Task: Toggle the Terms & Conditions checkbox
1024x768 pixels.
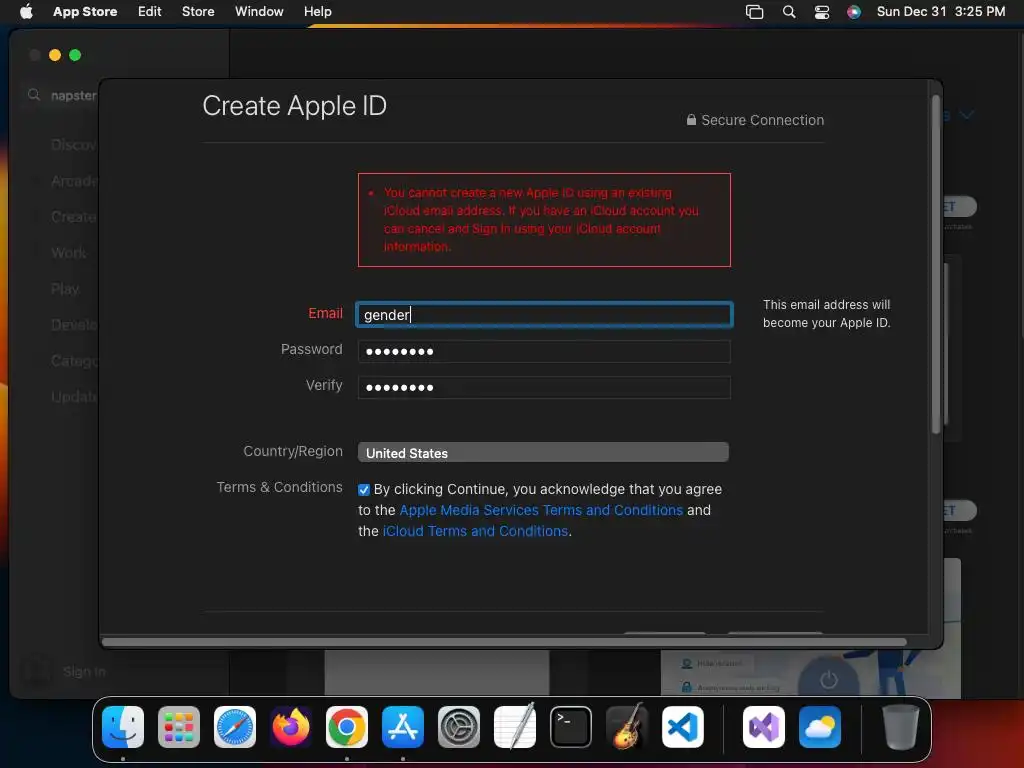Action: pyautogui.click(x=364, y=490)
